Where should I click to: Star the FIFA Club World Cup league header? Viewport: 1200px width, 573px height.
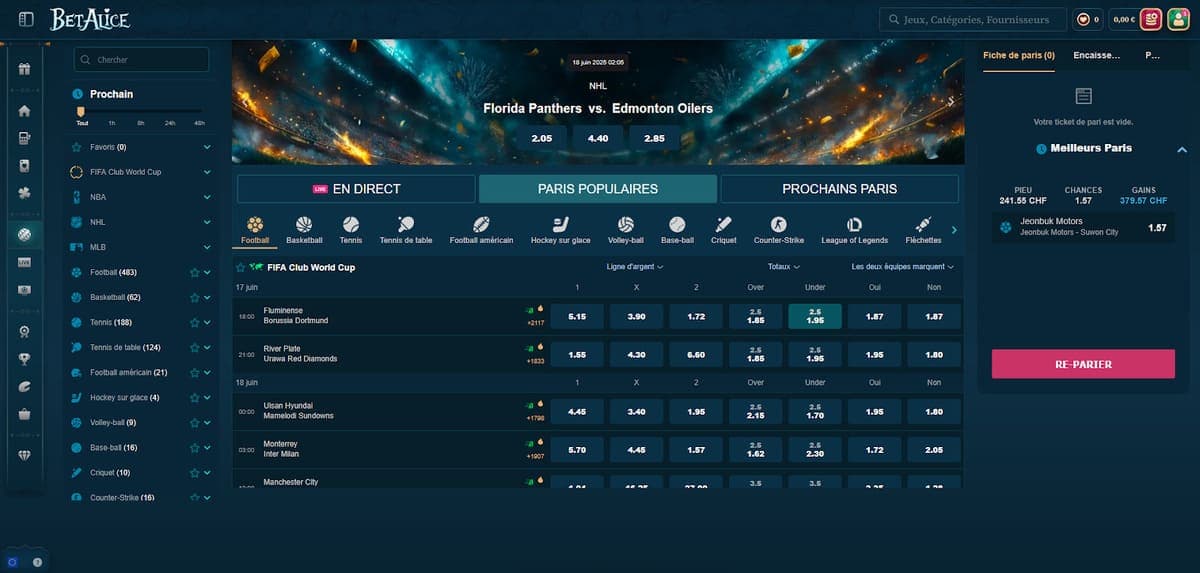coord(240,267)
